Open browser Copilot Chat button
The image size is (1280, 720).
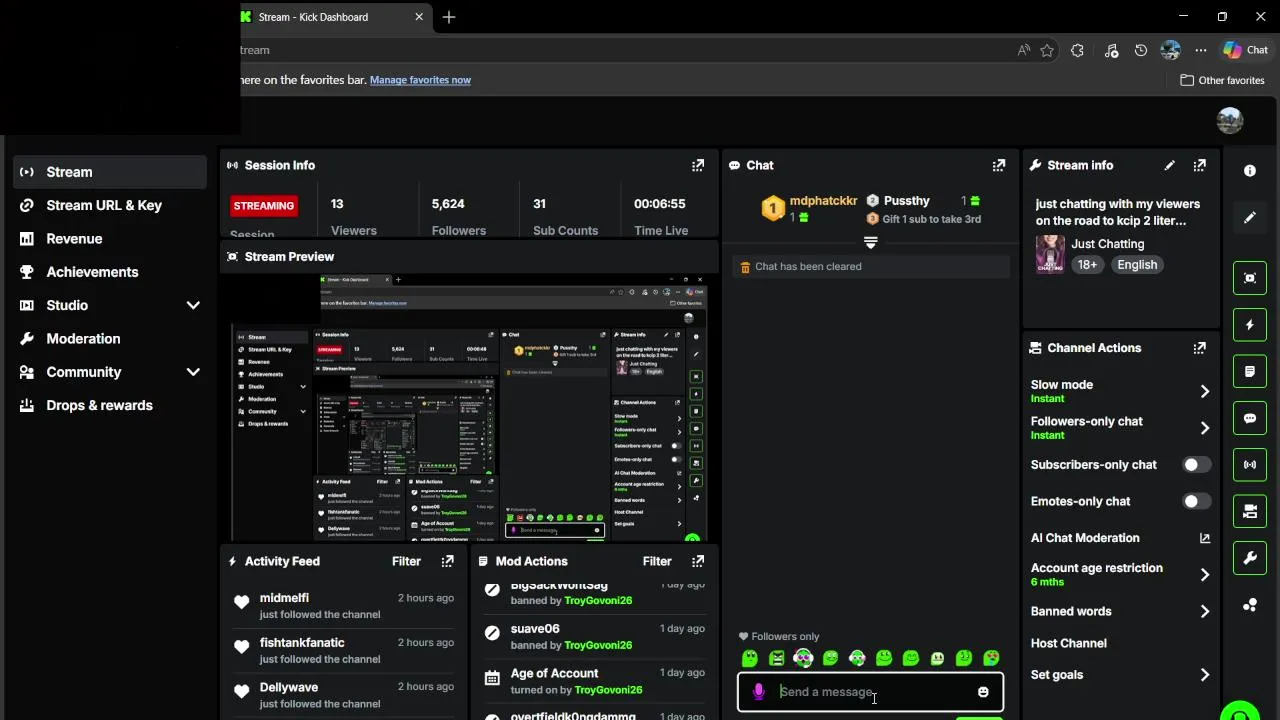pos(1246,50)
